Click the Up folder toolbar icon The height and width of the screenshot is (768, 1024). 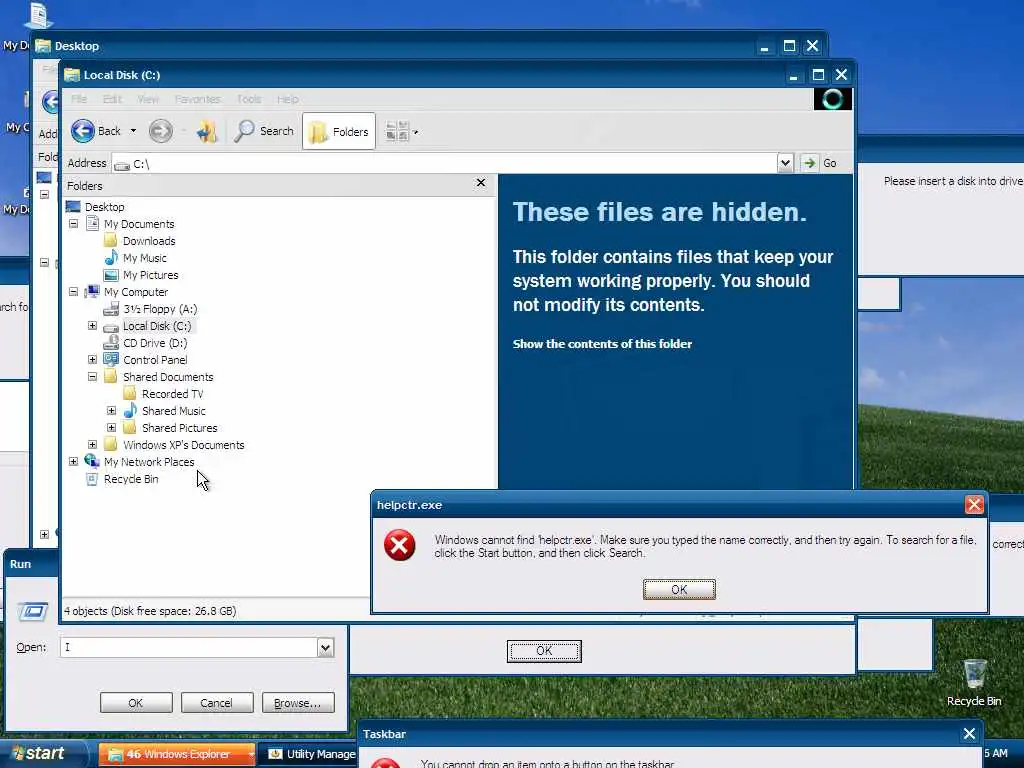tap(207, 131)
